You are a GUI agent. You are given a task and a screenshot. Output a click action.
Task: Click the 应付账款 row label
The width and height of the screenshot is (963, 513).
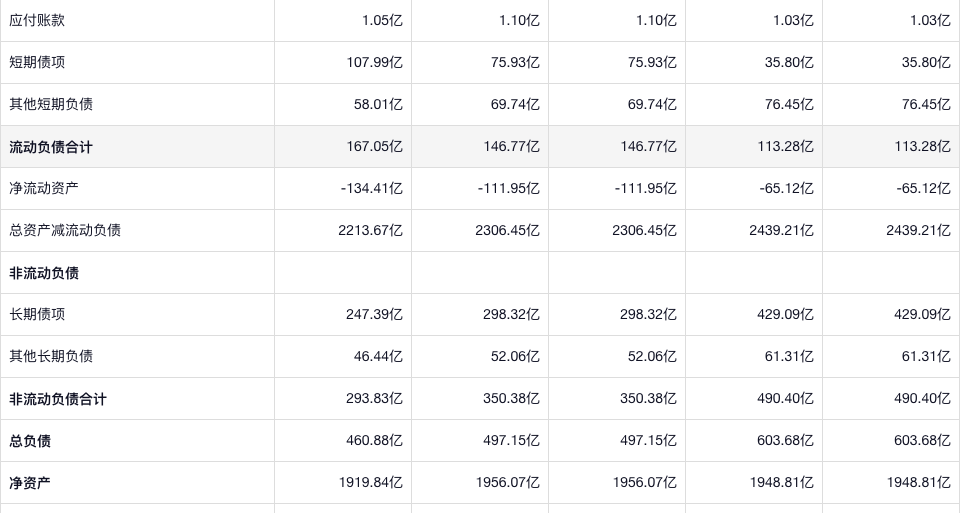coord(37,20)
